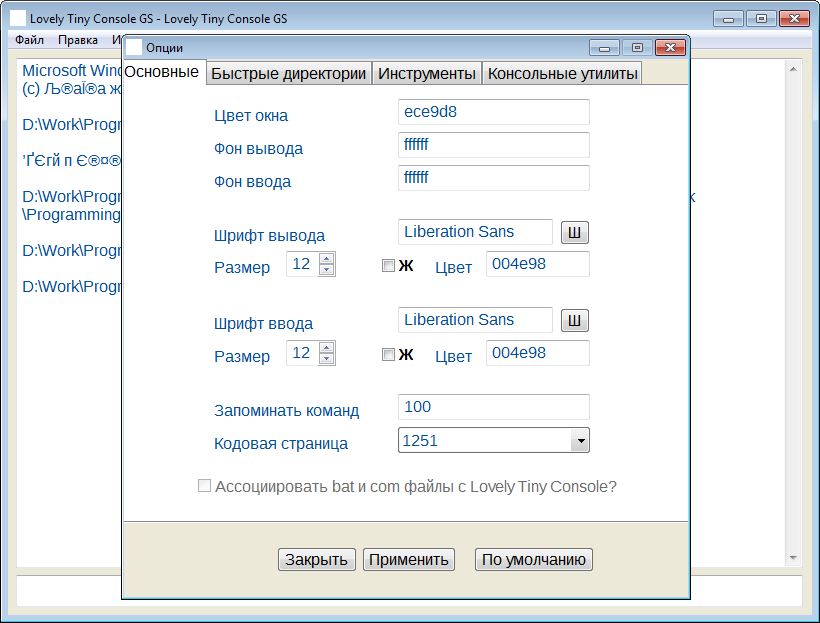Click the Шрифт вывода font name field

(x=475, y=232)
